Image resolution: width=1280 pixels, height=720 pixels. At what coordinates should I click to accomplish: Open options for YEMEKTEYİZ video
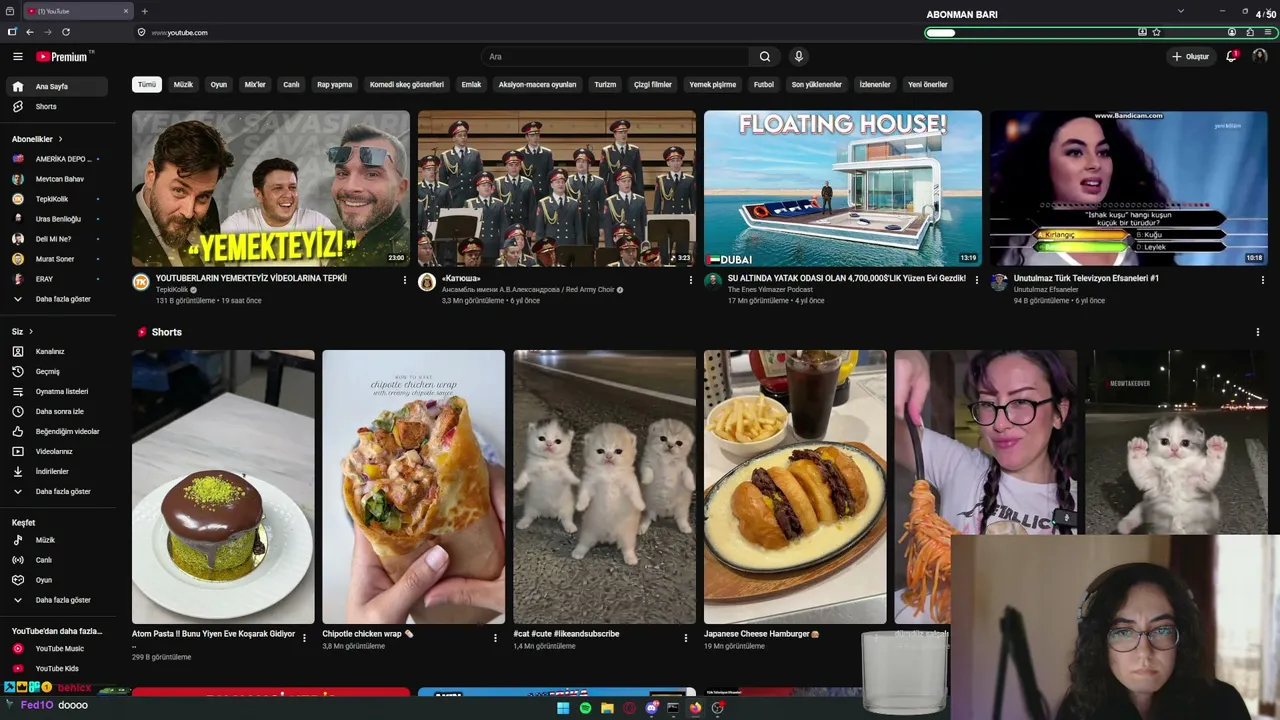click(x=405, y=280)
